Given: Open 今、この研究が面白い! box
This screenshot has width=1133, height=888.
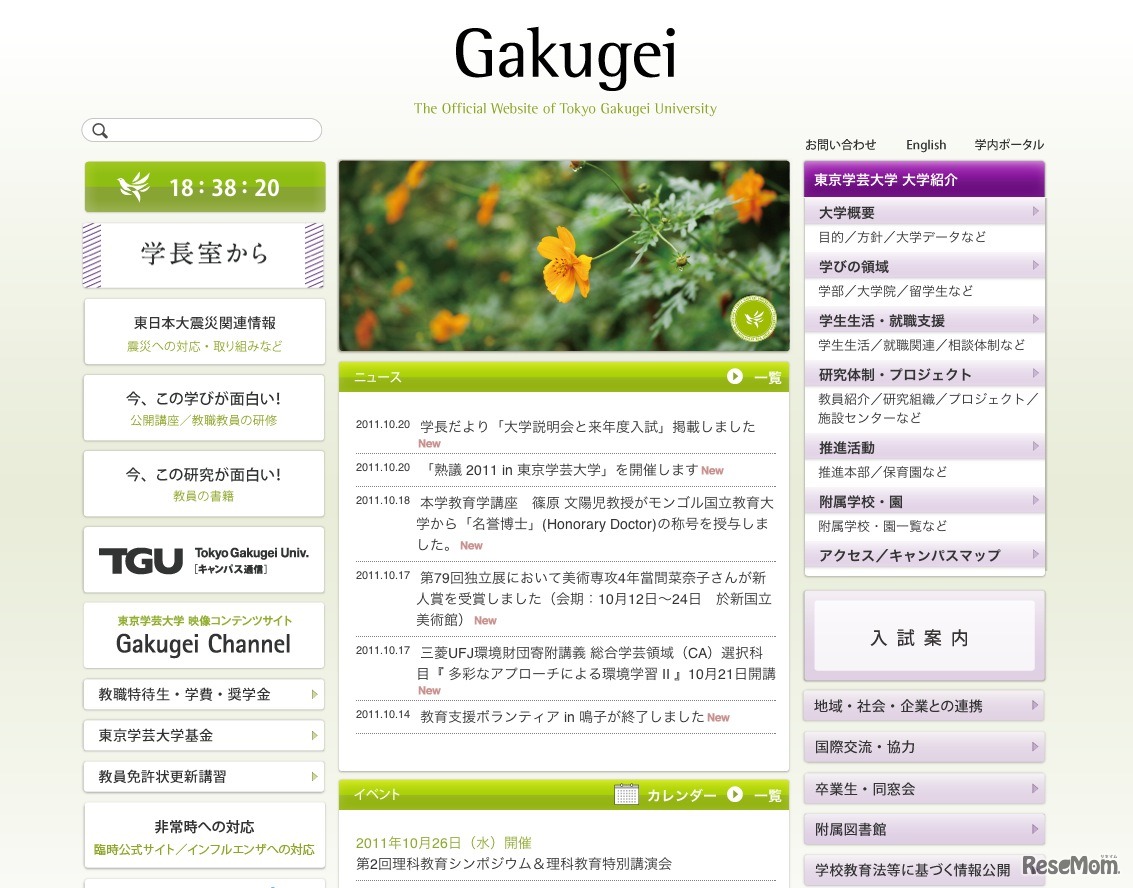Looking at the screenshot, I should [x=204, y=484].
